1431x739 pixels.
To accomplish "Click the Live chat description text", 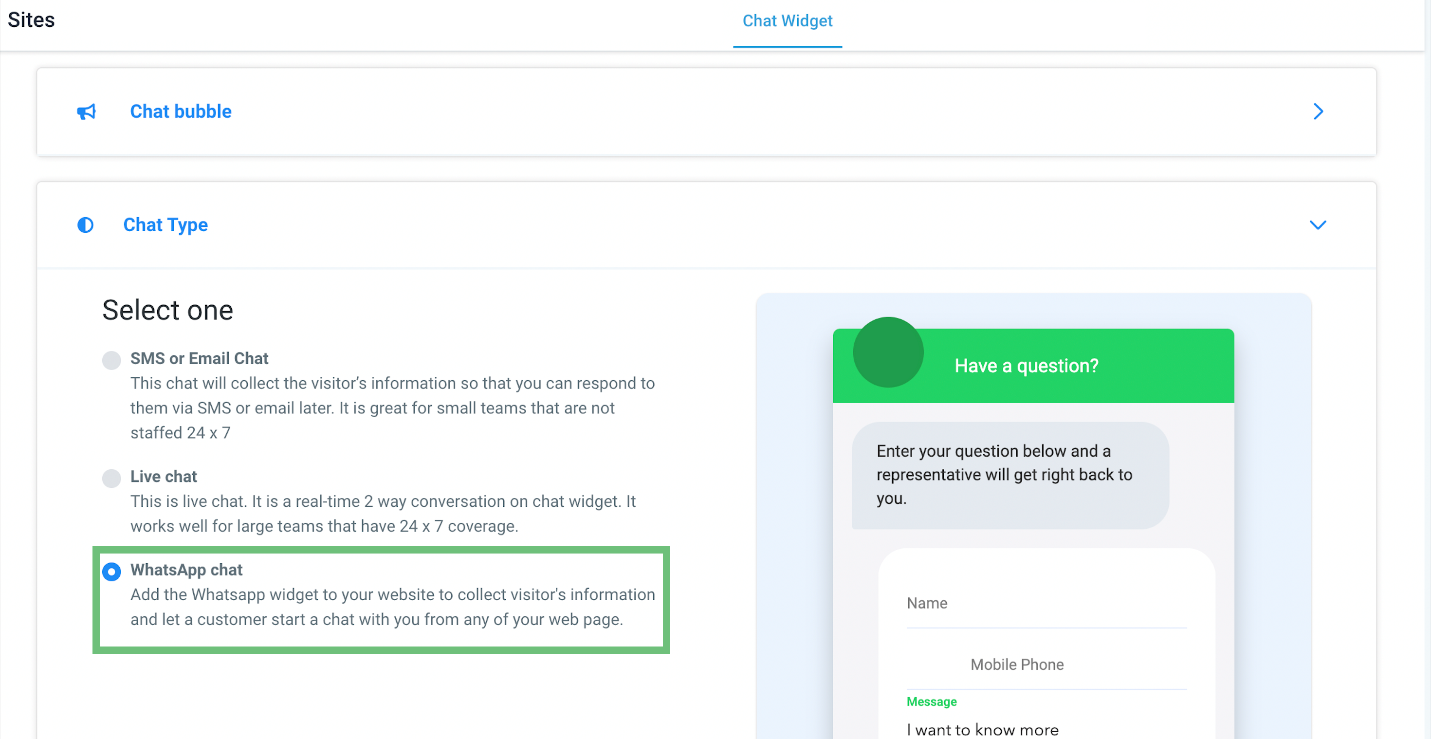I will point(384,514).
